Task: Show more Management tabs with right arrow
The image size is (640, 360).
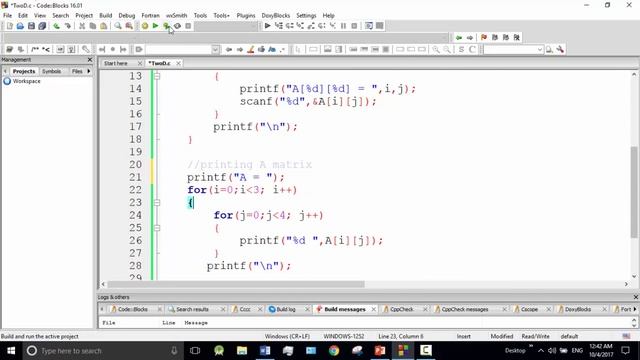Action: (89, 71)
